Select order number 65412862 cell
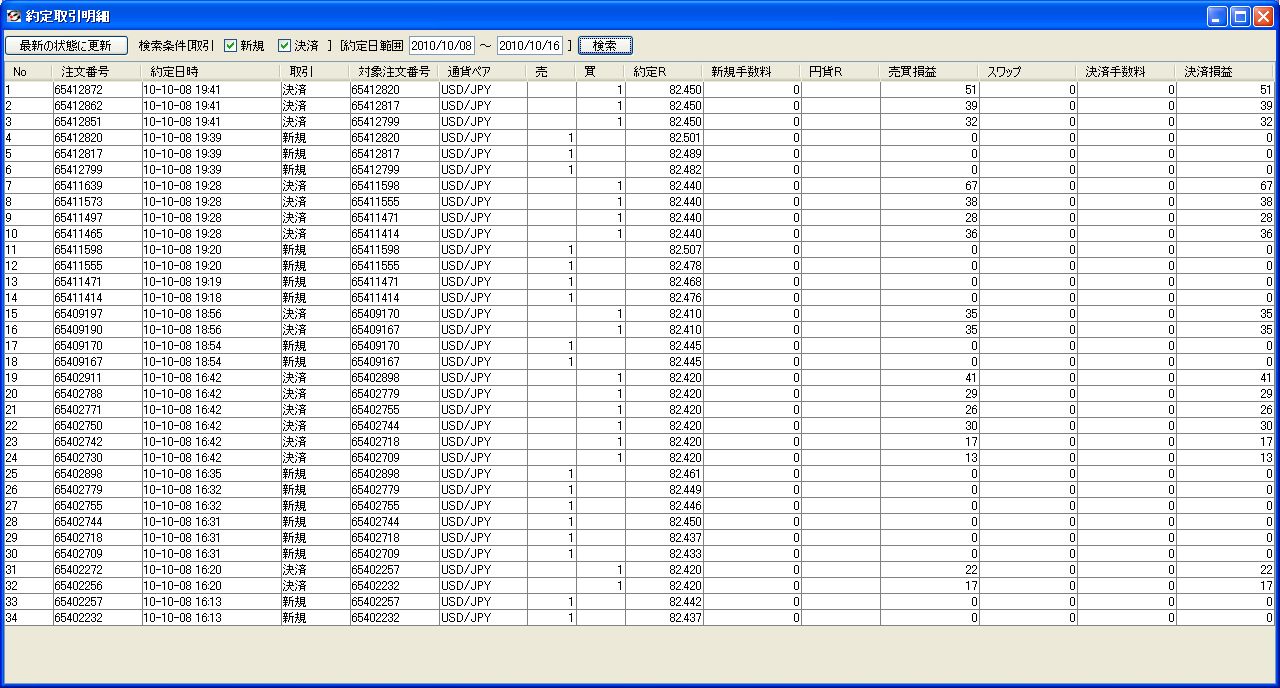The width and height of the screenshot is (1280, 688). tap(97, 106)
